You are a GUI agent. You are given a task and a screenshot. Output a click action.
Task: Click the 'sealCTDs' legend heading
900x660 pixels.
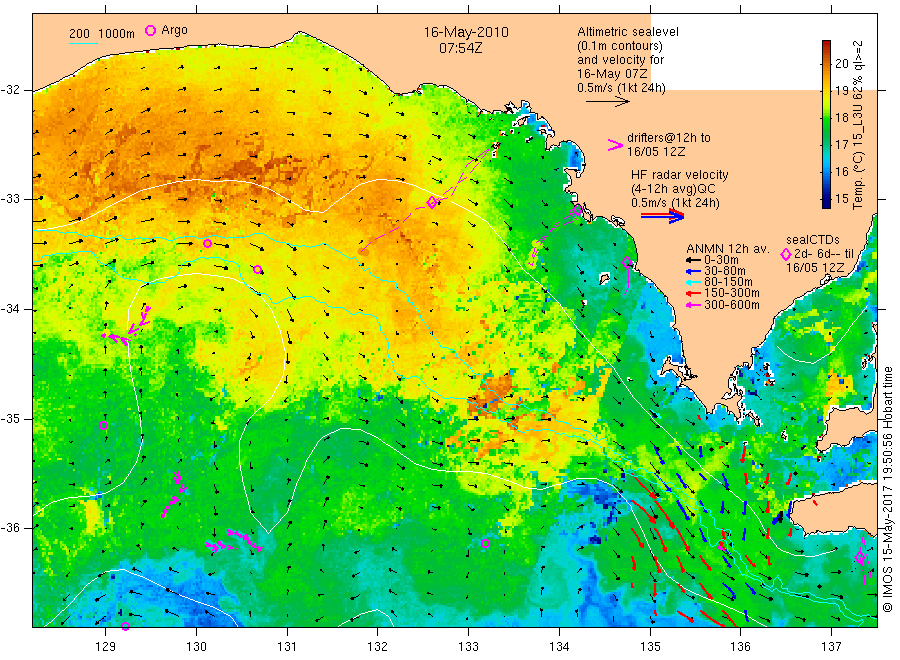point(813,240)
